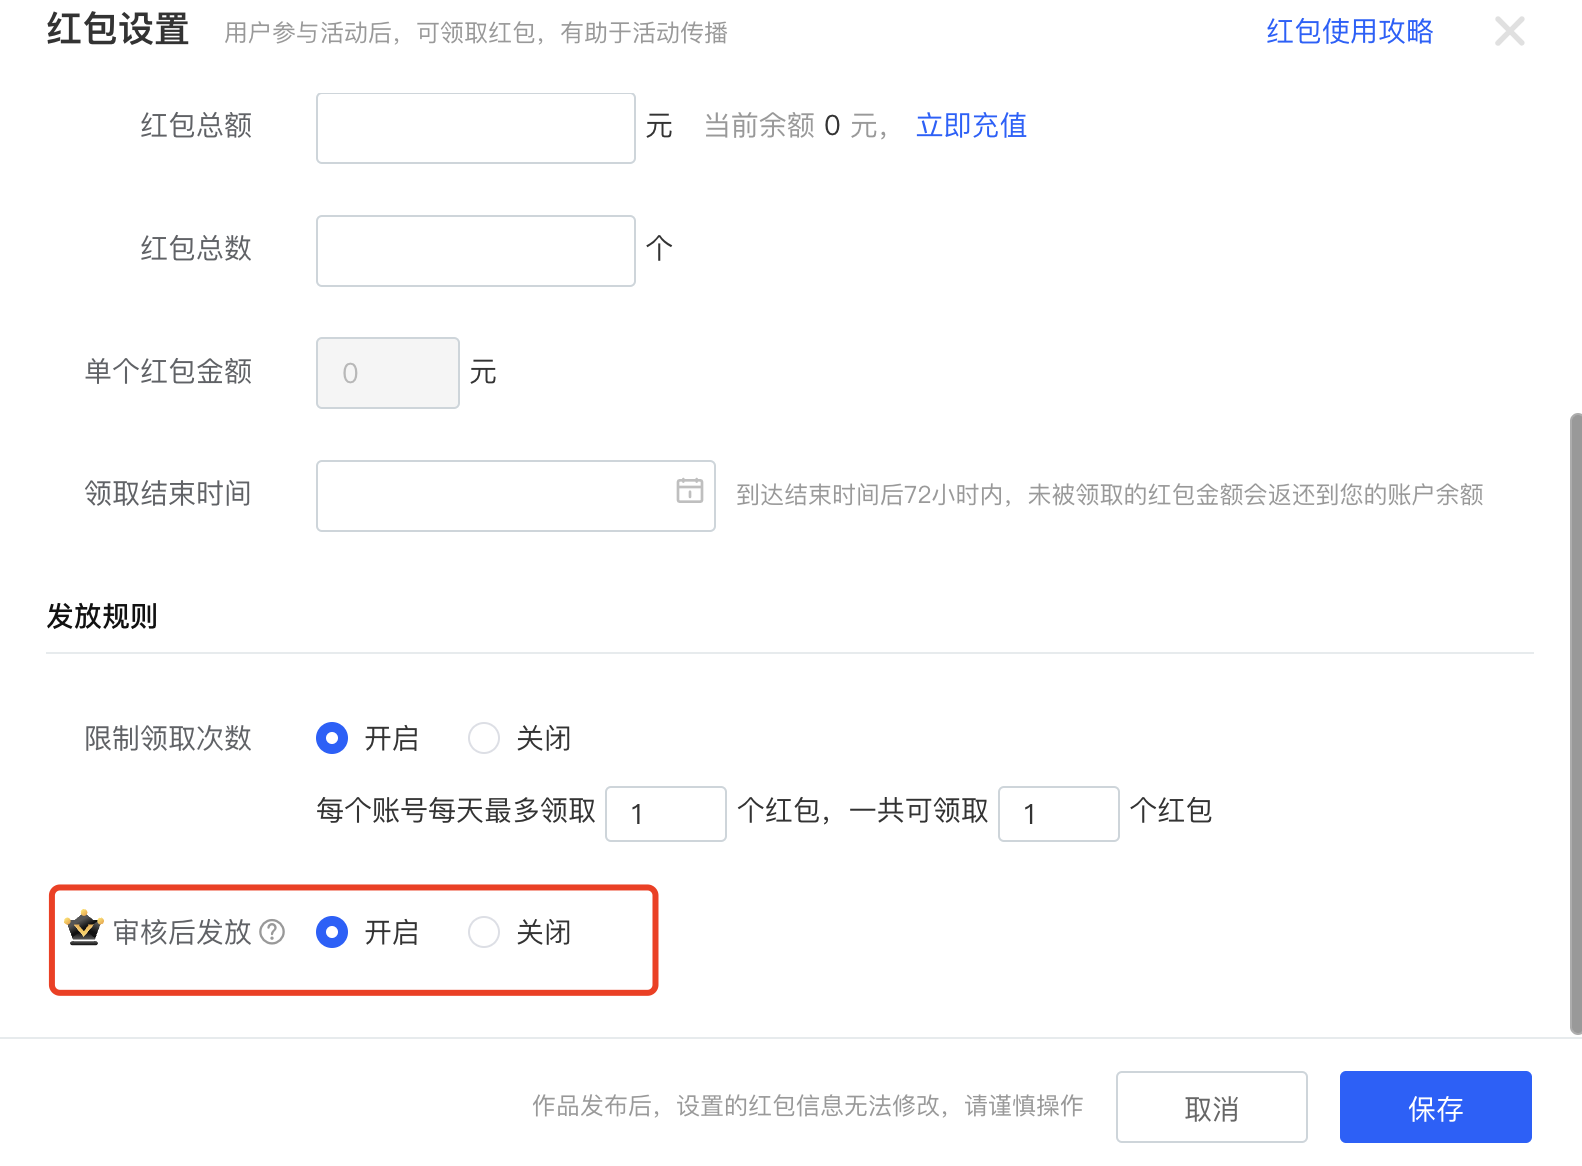Open the 红包使用攻略 link
Screen dimensions: 1582x1166
click(x=1349, y=32)
